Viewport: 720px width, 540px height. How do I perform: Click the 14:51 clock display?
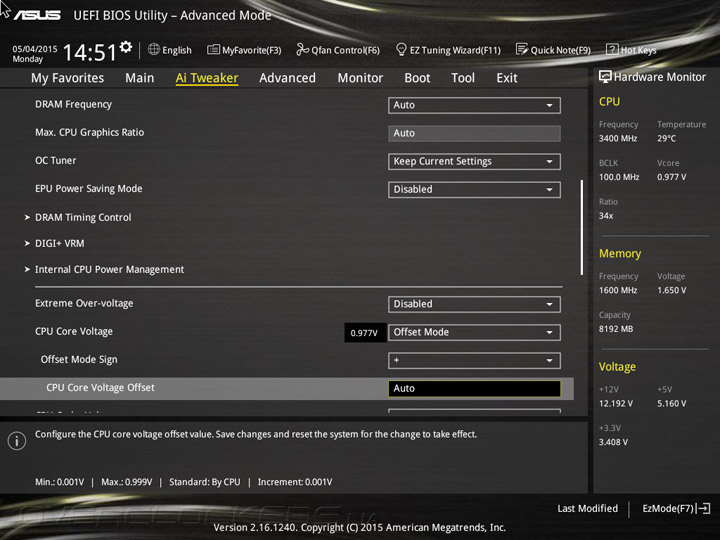click(90, 52)
